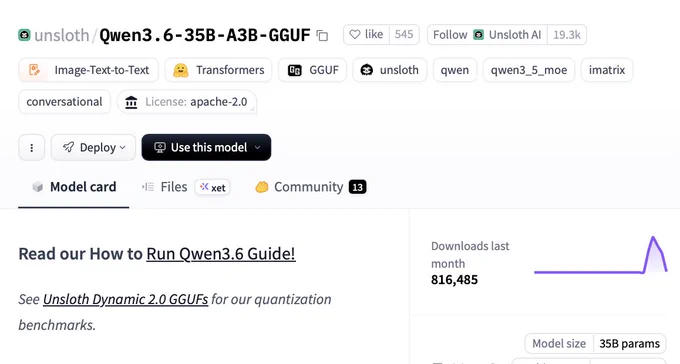This screenshot has width=680, height=364.
Task: Select the qwen tag
Action: coord(454,70)
